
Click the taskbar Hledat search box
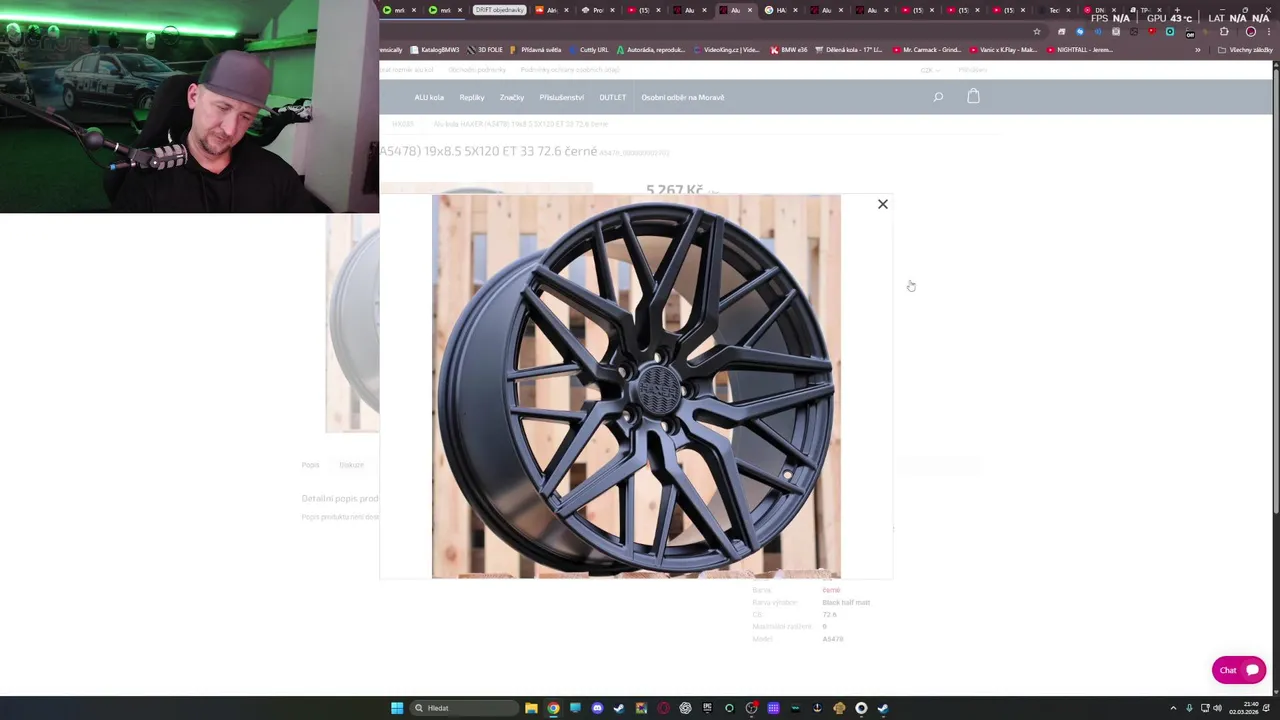tap(465, 708)
